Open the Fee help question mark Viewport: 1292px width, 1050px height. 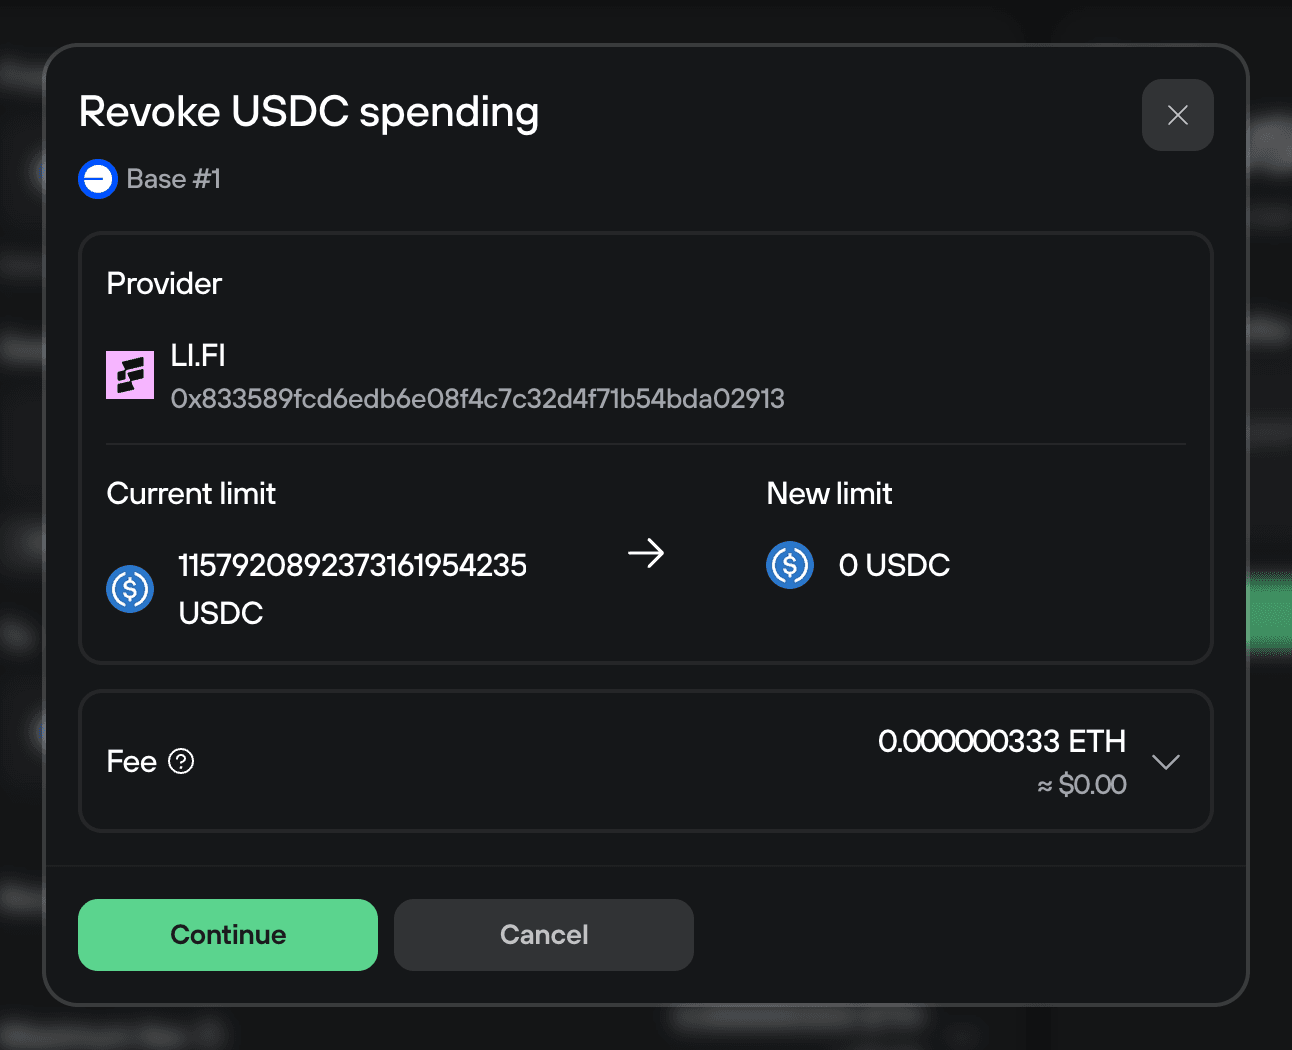pyautogui.click(x=181, y=761)
